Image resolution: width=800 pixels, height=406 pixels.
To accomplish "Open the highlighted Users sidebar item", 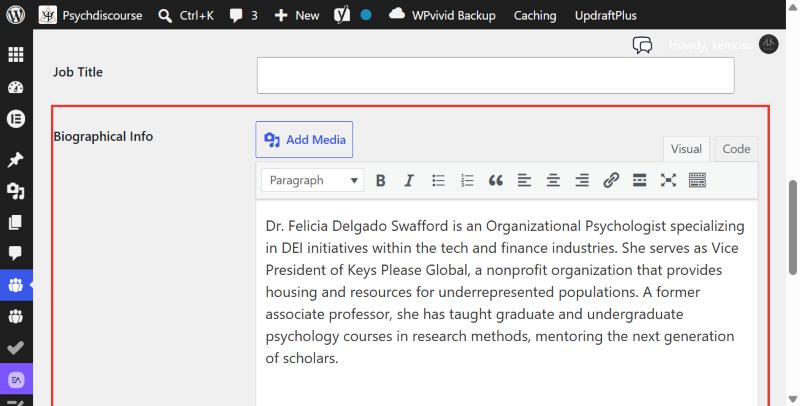I will click(x=16, y=285).
